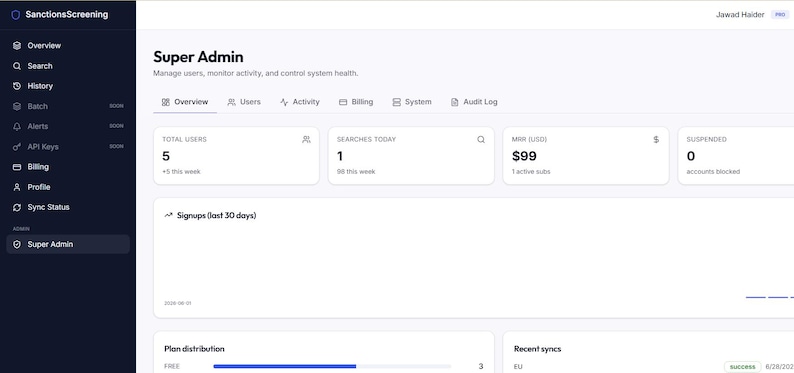Open the Audit Log tab
The height and width of the screenshot is (373, 794).
coord(474,102)
